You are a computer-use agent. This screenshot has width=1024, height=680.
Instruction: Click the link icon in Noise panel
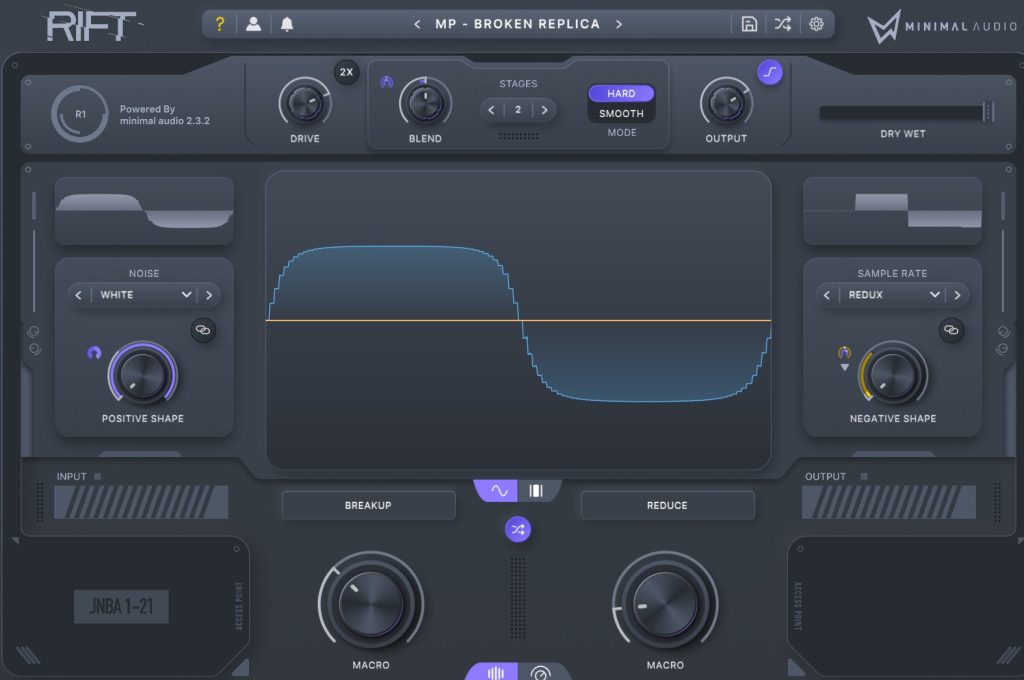coord(203,329)
